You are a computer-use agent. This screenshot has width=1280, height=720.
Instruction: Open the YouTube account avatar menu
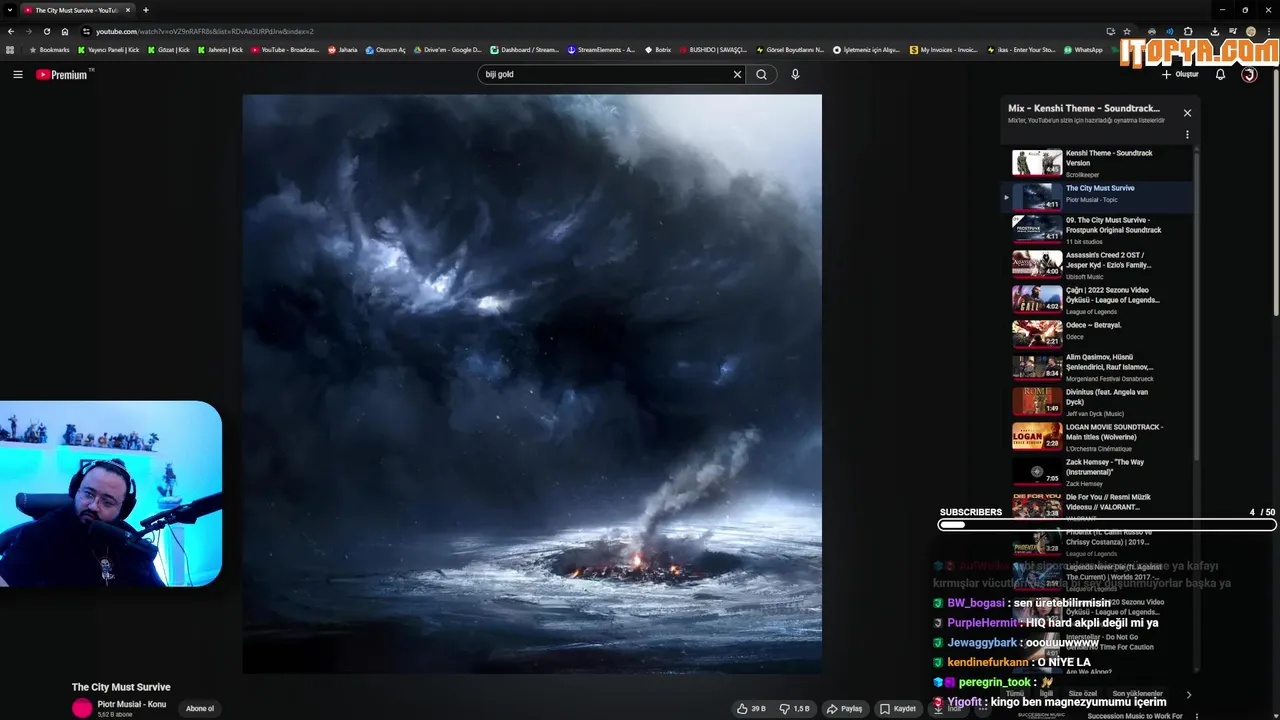pyautogui.click(x=1249, y=74)
